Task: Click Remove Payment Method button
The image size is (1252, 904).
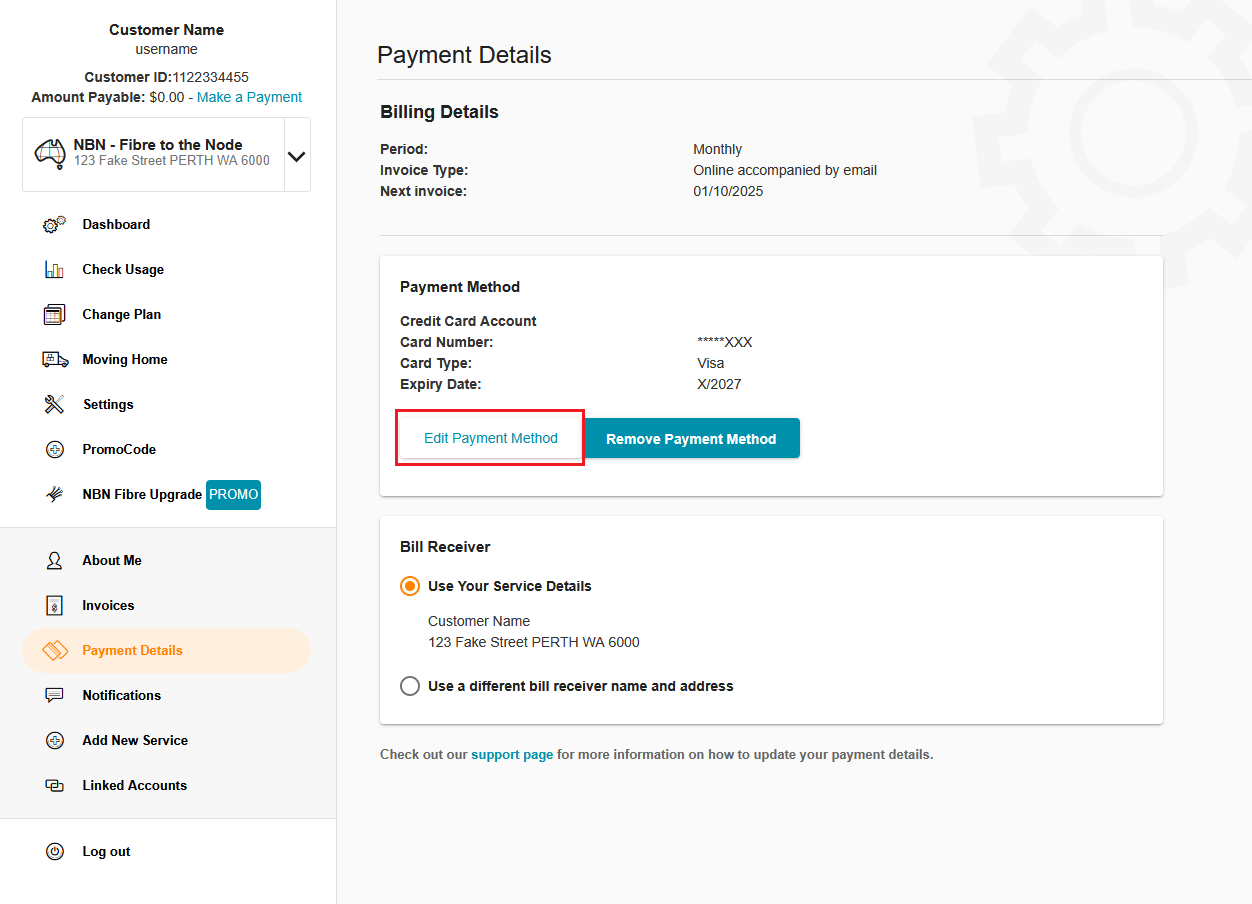Action: (x=691, y=439)
